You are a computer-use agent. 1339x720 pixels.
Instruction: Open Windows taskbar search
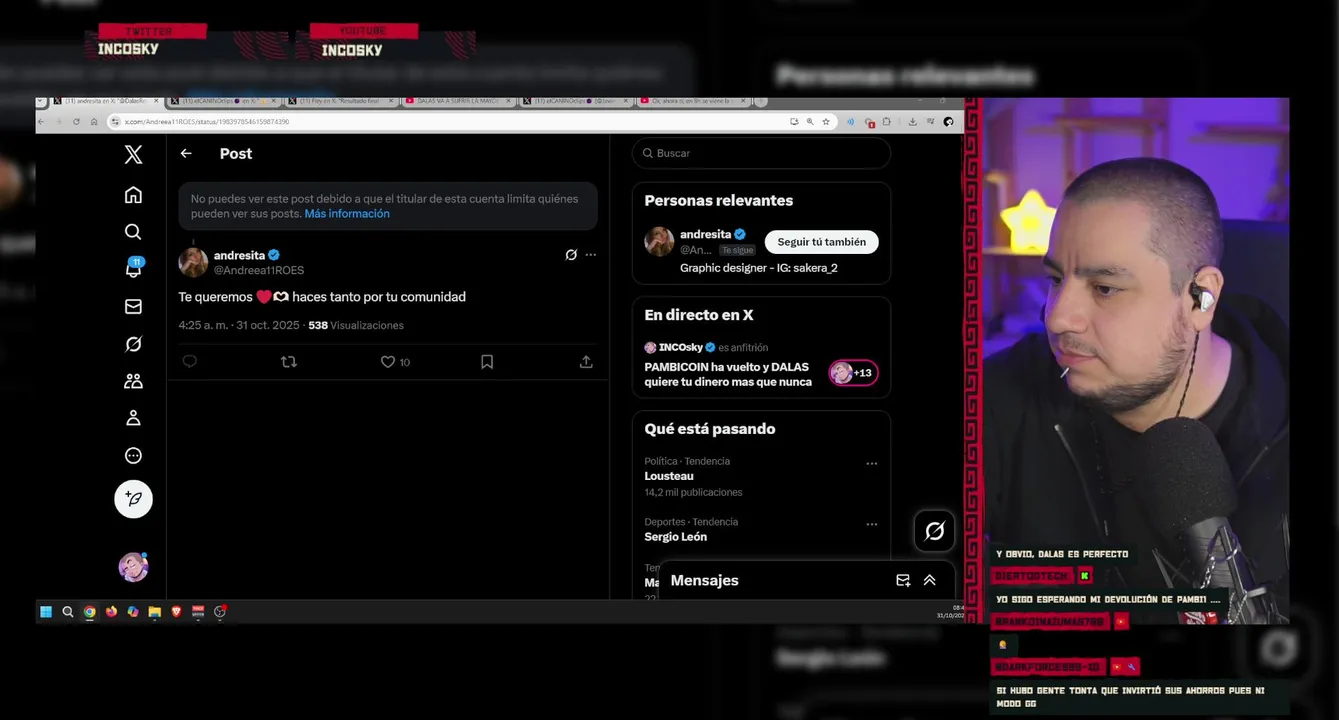68,612
